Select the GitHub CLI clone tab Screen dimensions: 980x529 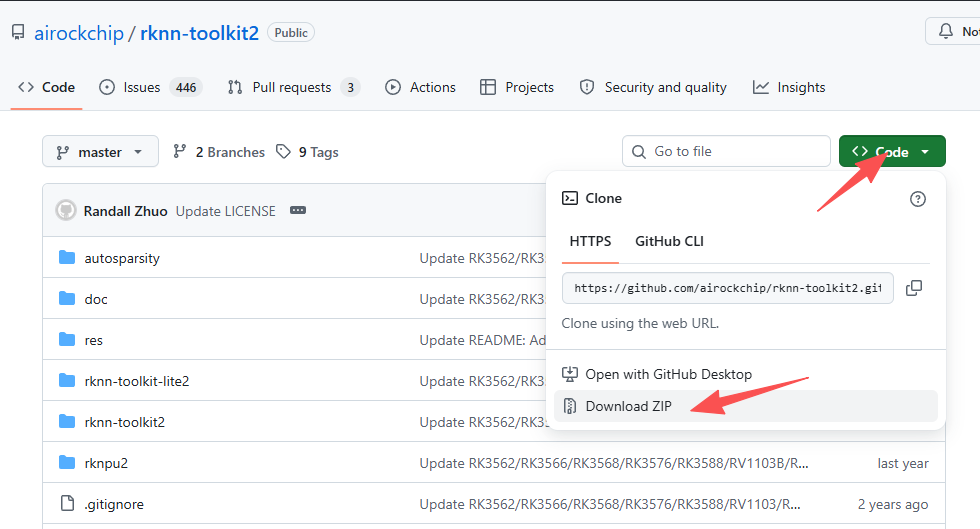(x=669, y=241)
